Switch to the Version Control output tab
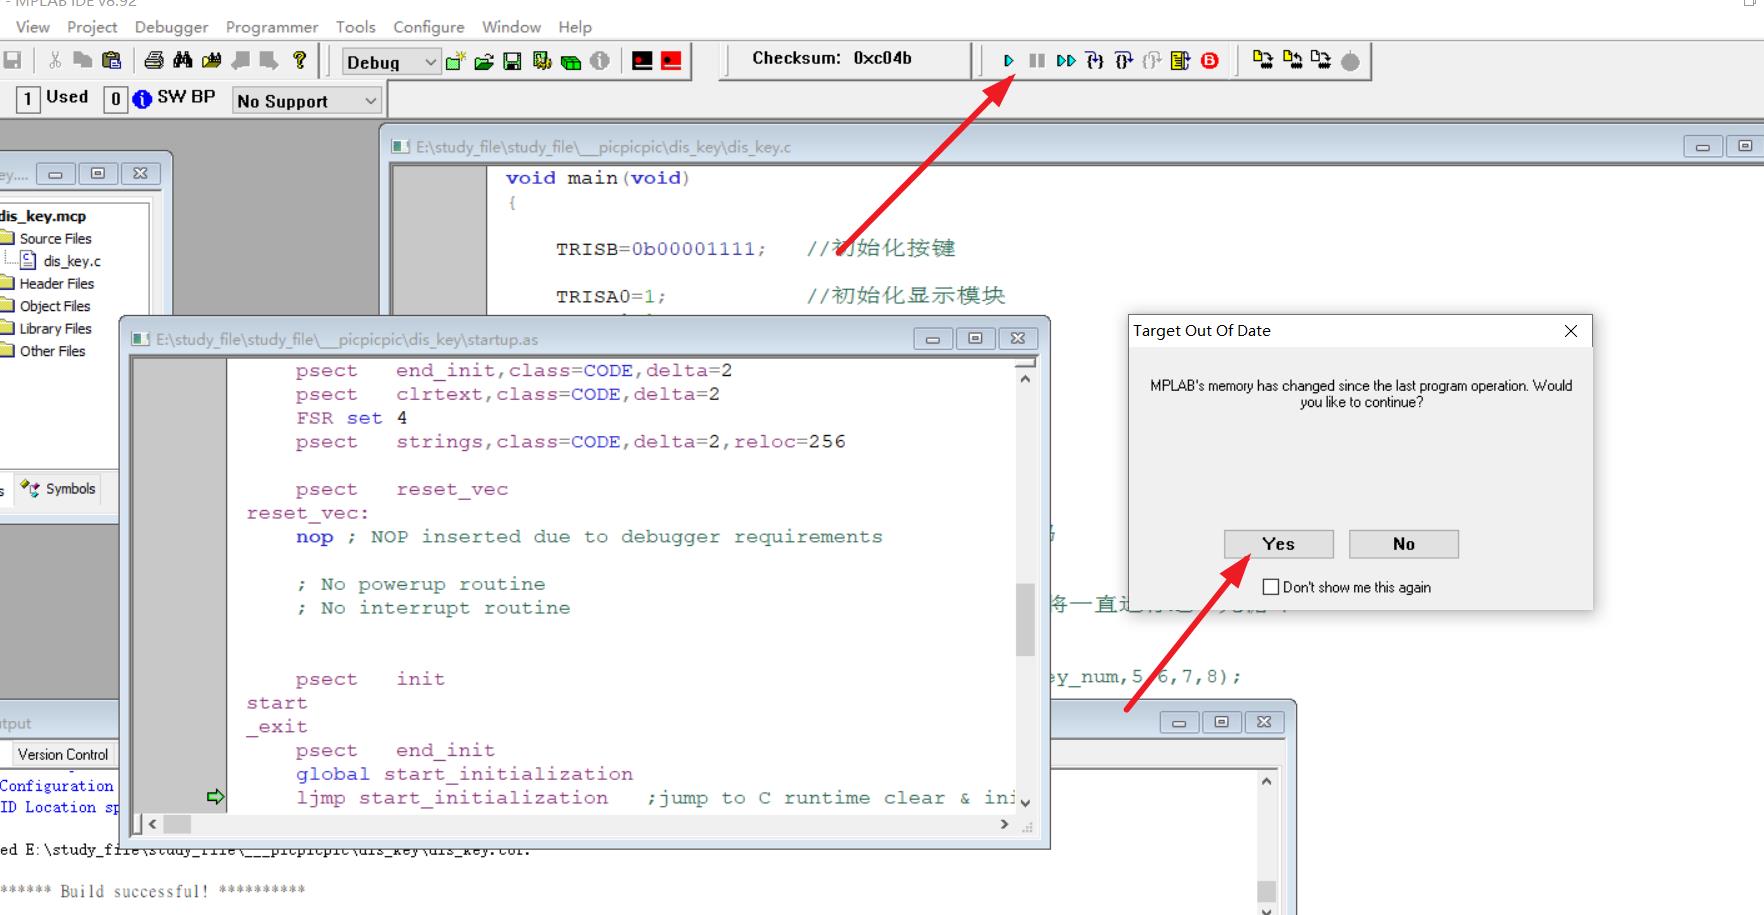The width and height of the screenshot is (1764, 915). (x=63, y=755)
